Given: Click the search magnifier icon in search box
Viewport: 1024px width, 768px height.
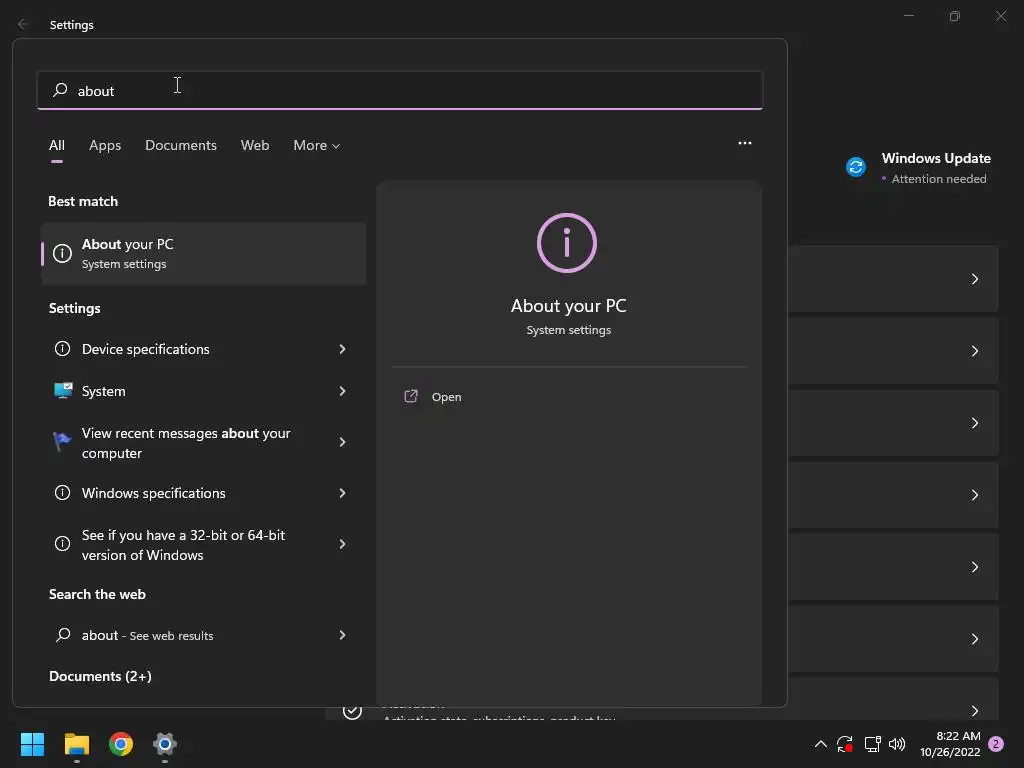Looking at the screenshot, I should [x=60, y=89].
